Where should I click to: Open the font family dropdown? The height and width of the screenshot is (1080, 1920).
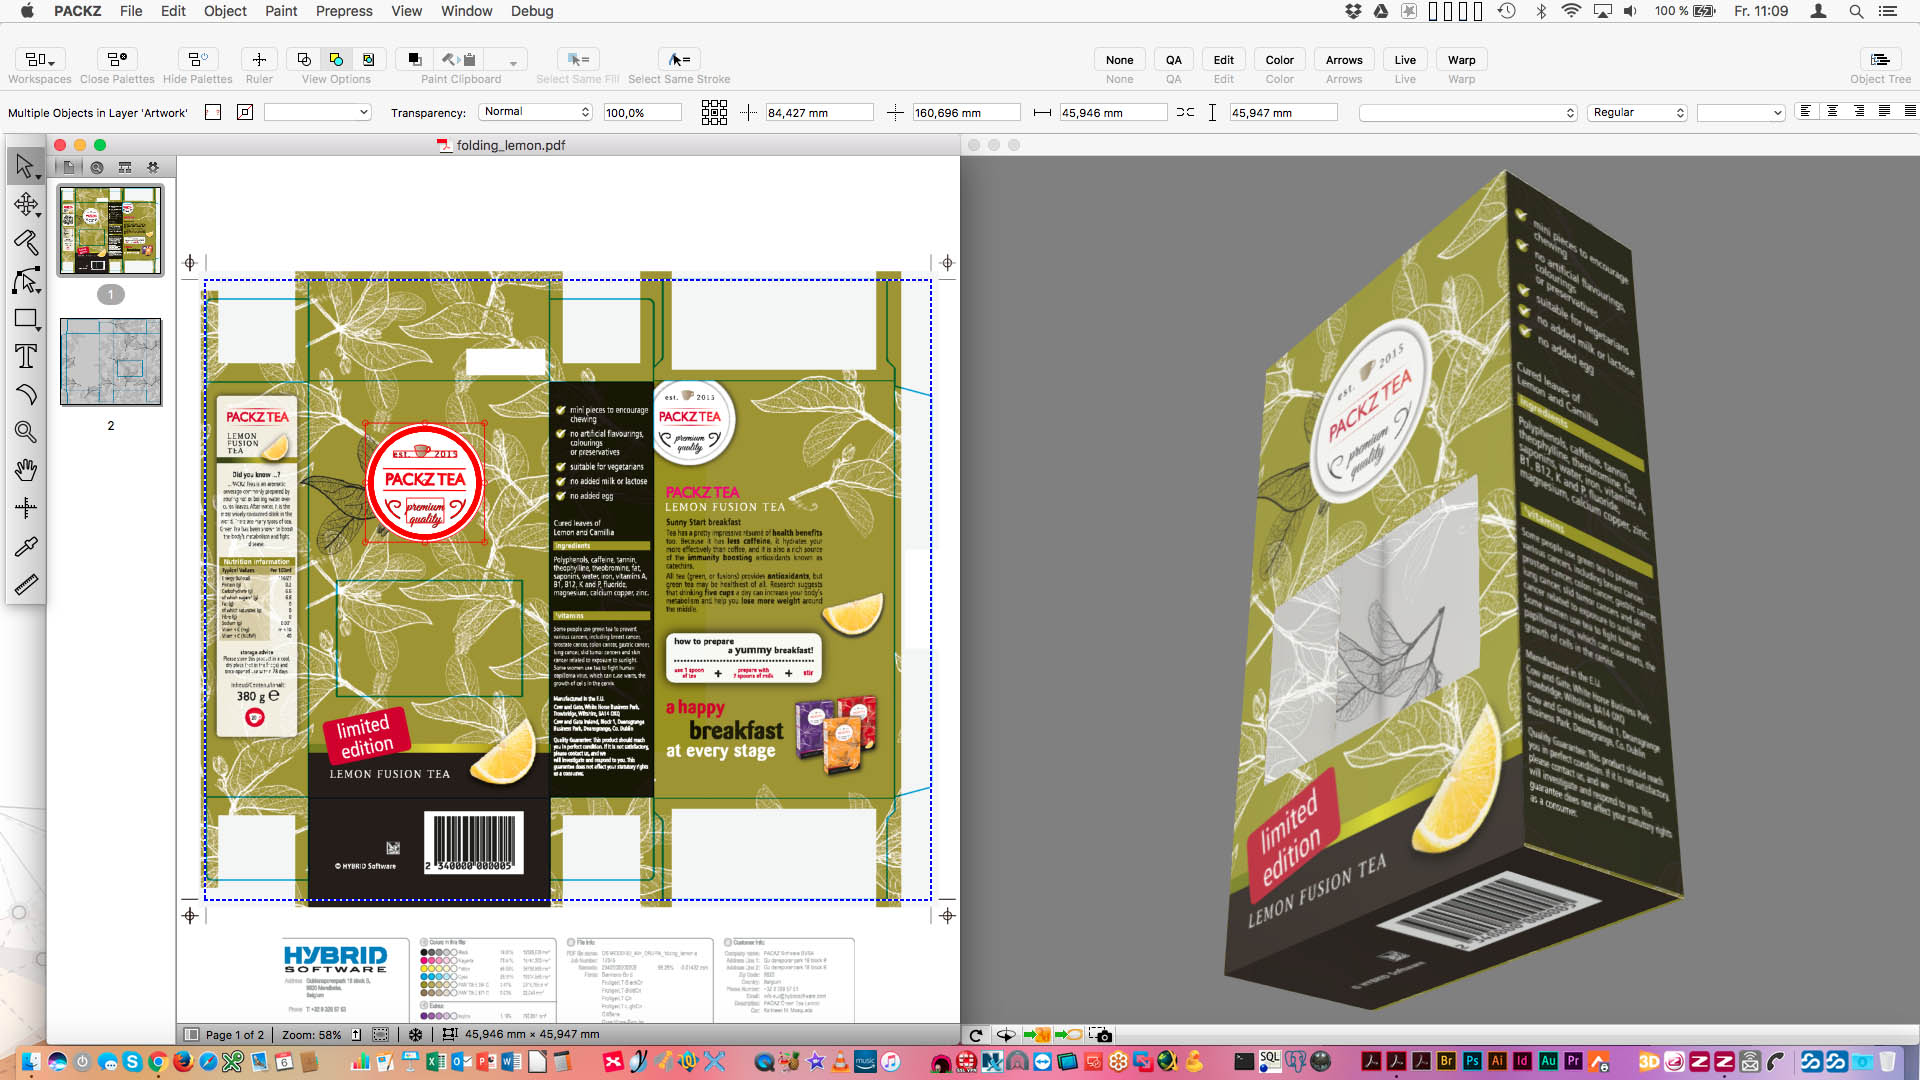(x=1468, y=112)
